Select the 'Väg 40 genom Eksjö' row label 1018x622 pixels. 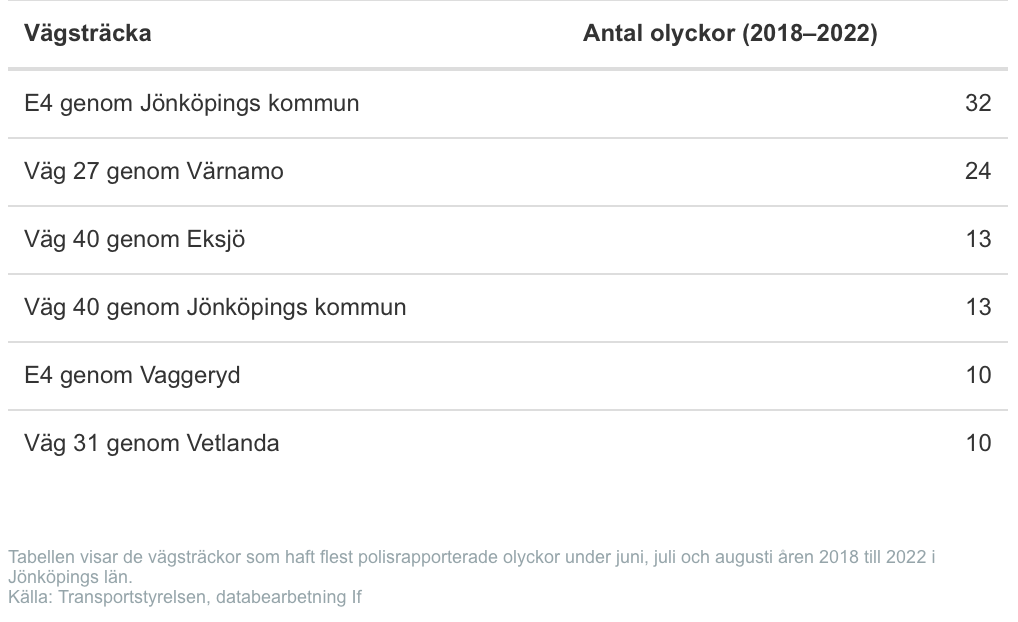135,239
